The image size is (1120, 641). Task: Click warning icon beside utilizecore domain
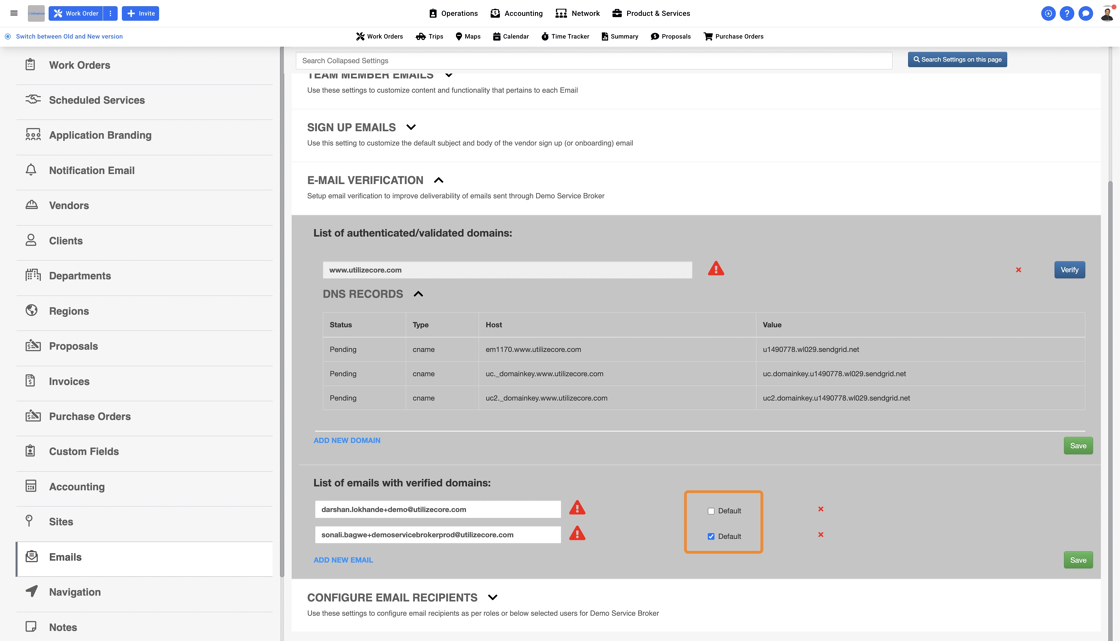(716, 269)
